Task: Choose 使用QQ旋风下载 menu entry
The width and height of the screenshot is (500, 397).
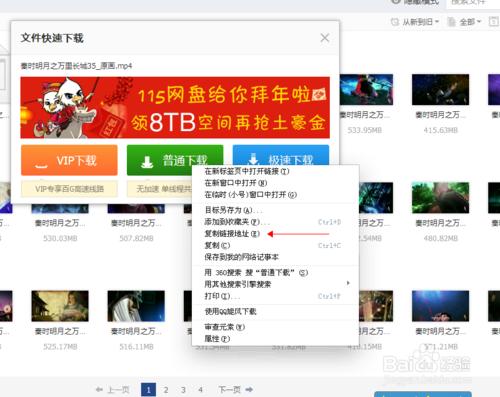Action: (230, 312)
